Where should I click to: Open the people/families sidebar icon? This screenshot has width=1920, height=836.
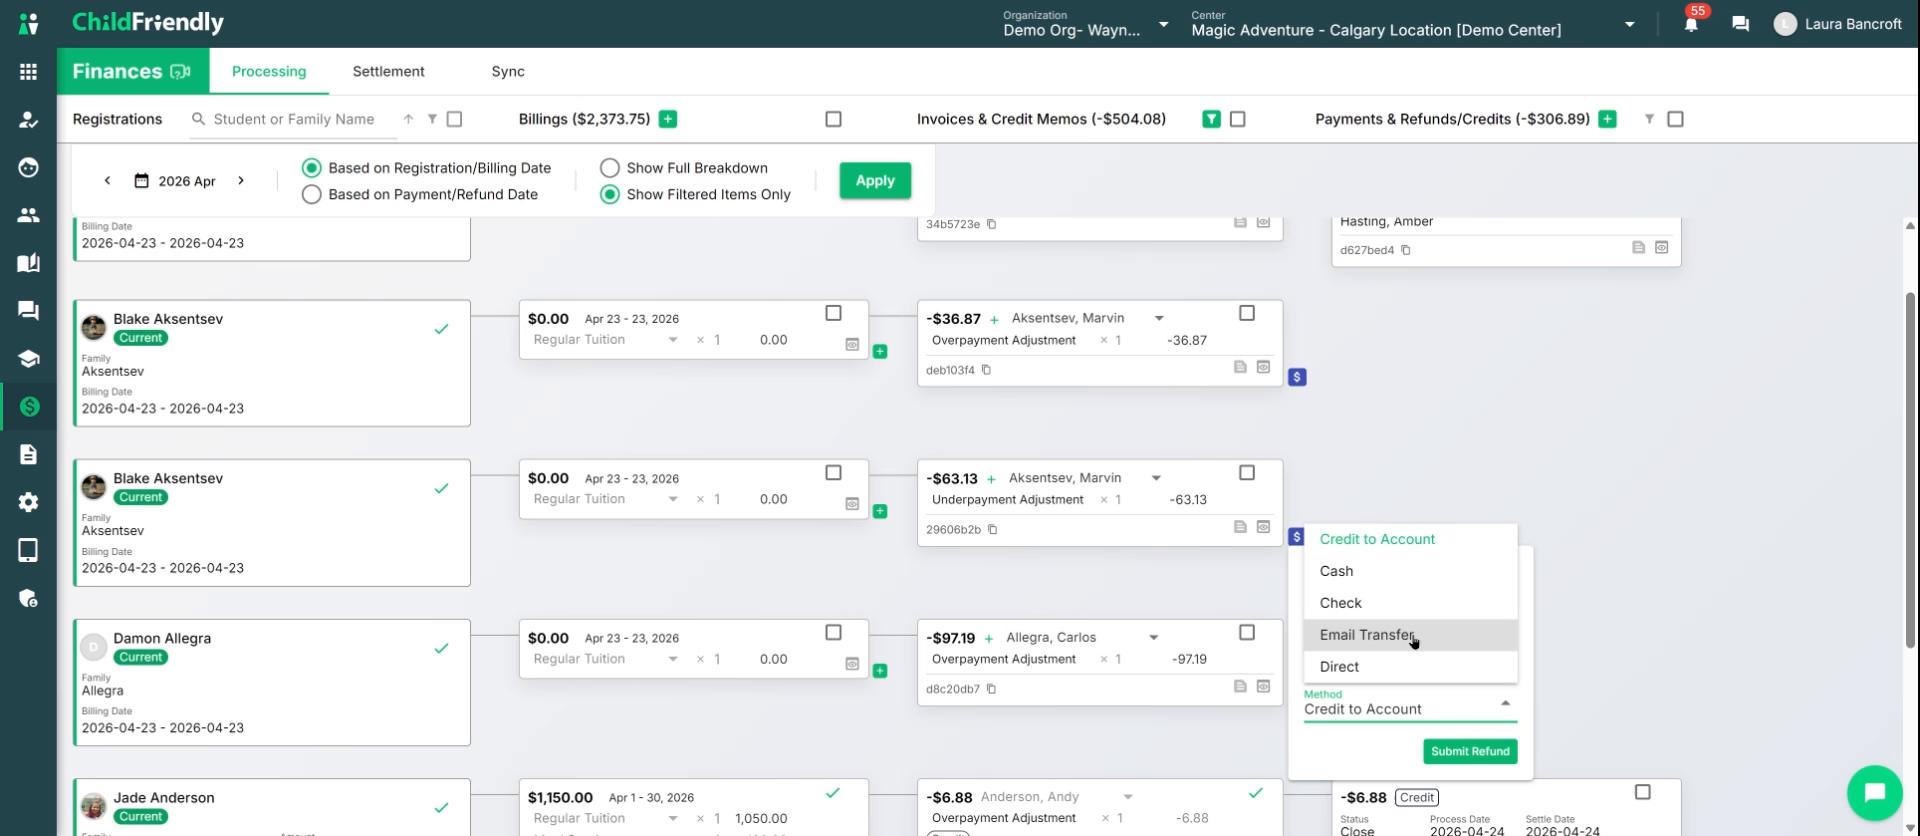pos(28,215)
